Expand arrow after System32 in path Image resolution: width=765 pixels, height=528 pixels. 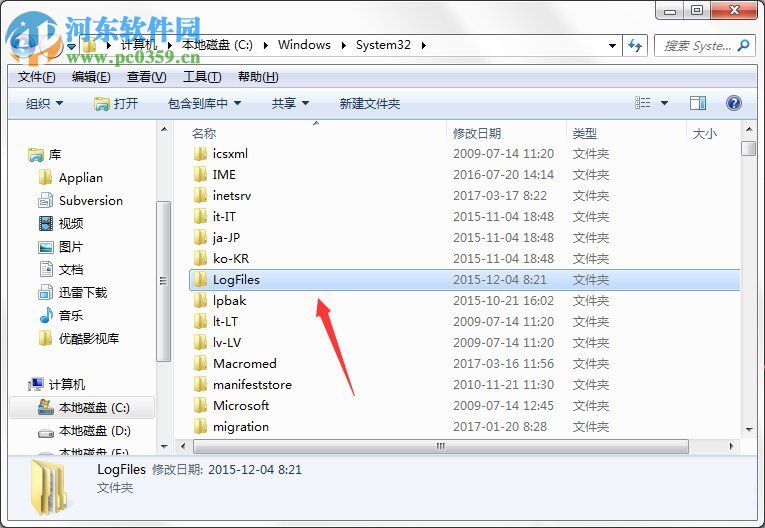pyautogui.click(x=423, y=45)
